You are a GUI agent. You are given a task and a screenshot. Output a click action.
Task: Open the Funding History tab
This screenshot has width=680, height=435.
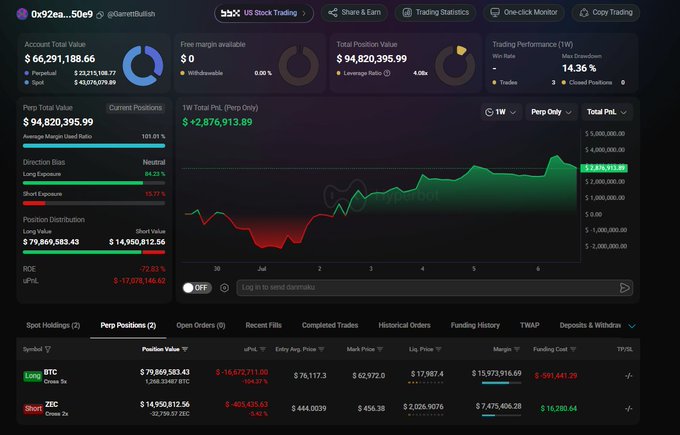475,325
